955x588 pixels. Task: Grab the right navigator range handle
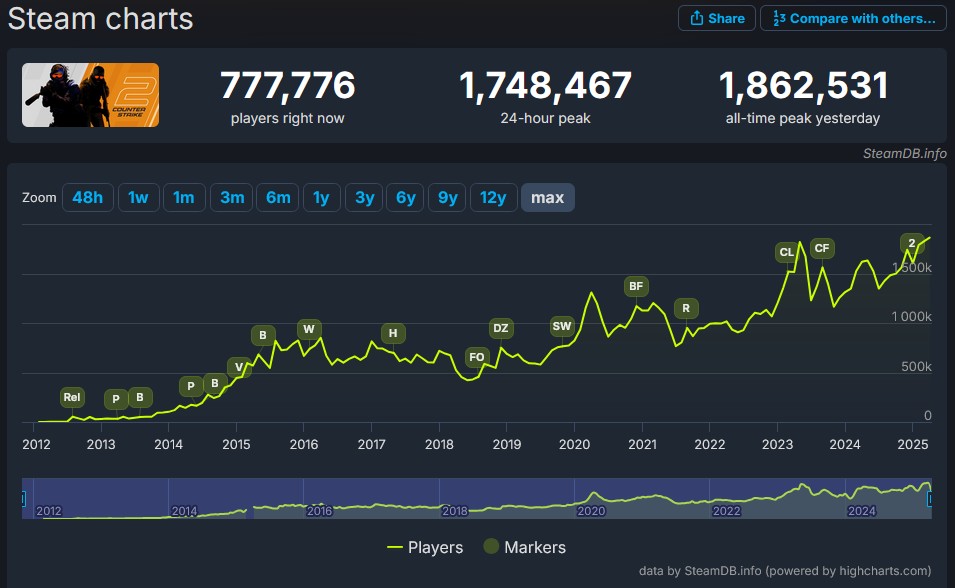point(930,499)
